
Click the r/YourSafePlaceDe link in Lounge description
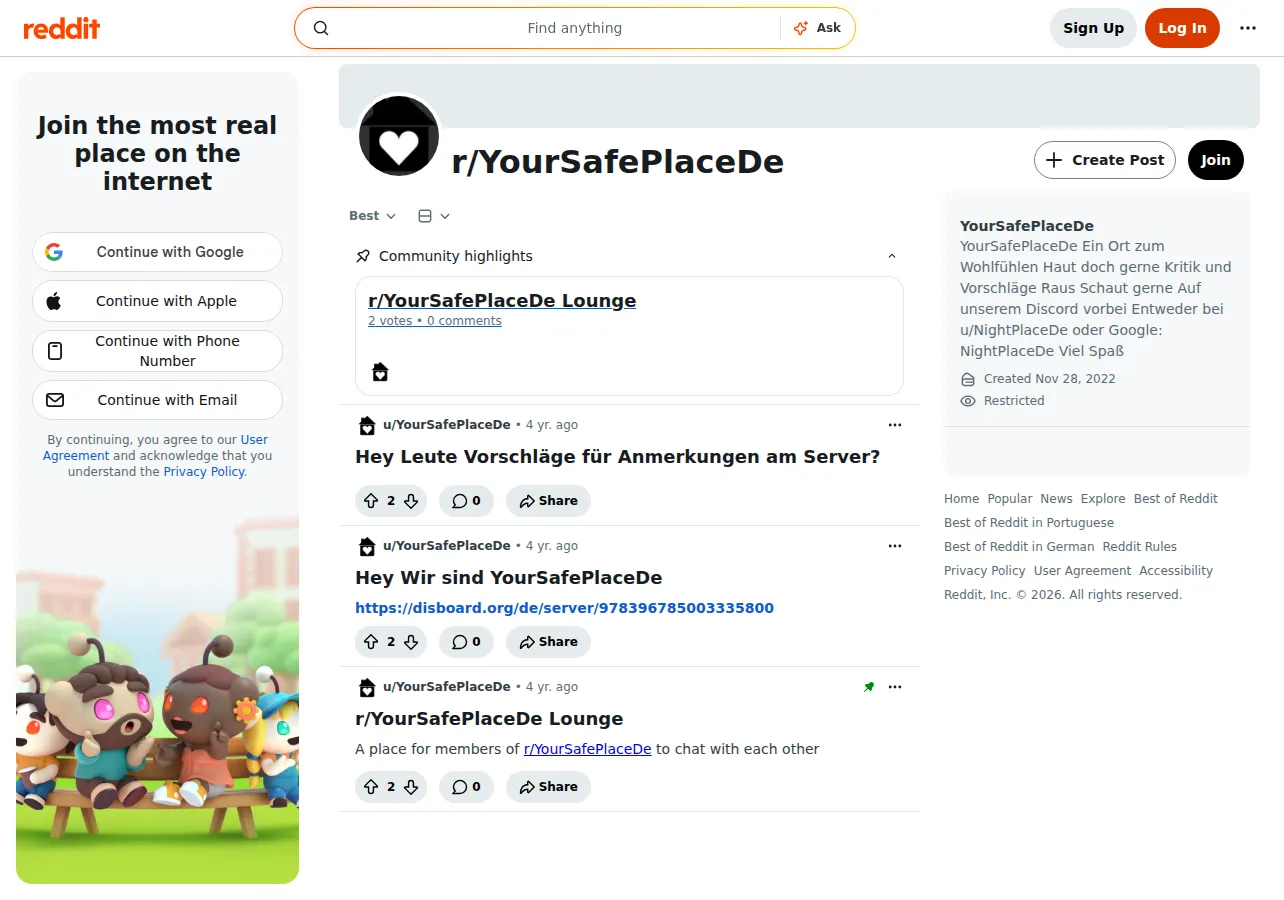coord(587,749)
